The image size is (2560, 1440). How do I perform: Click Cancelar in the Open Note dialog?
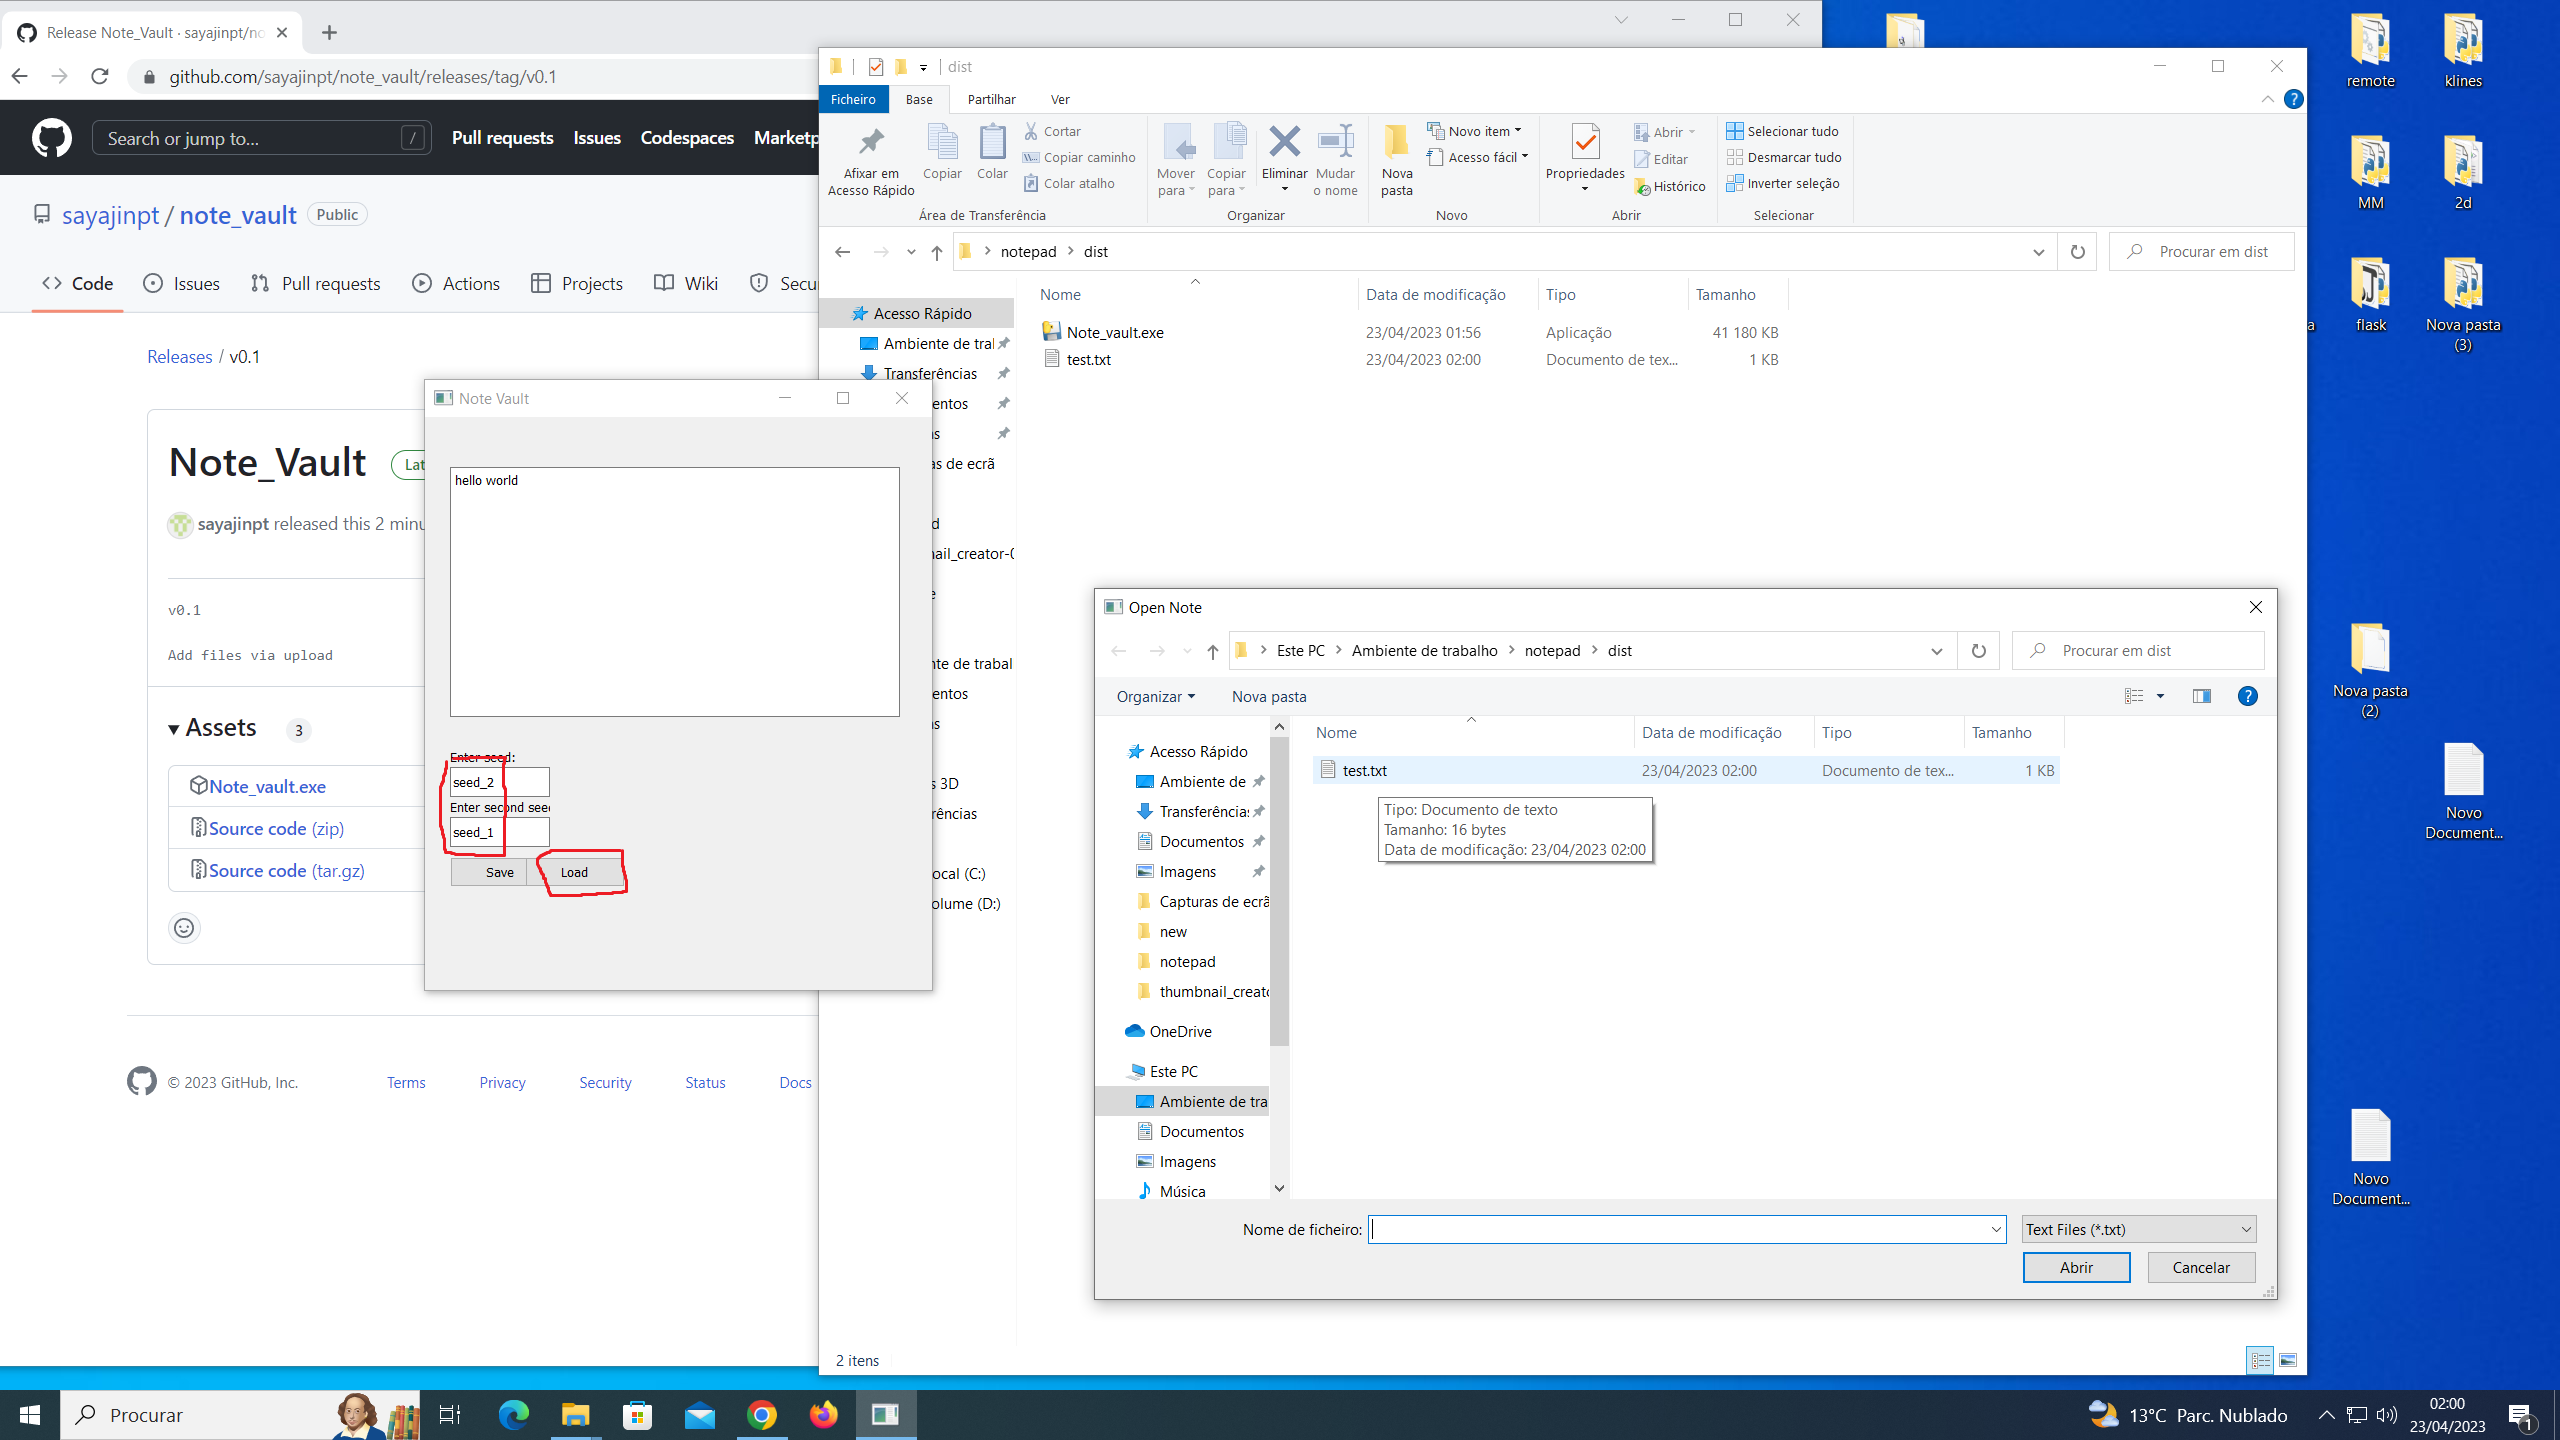[2200, 1267]
